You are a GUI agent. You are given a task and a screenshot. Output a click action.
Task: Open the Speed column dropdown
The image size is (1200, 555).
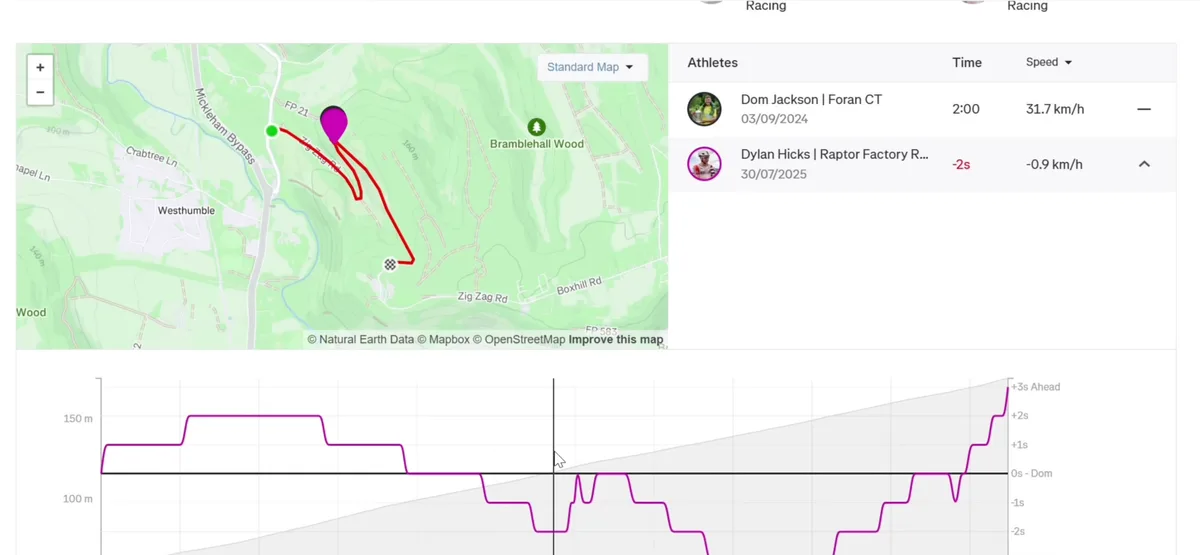1048,62
